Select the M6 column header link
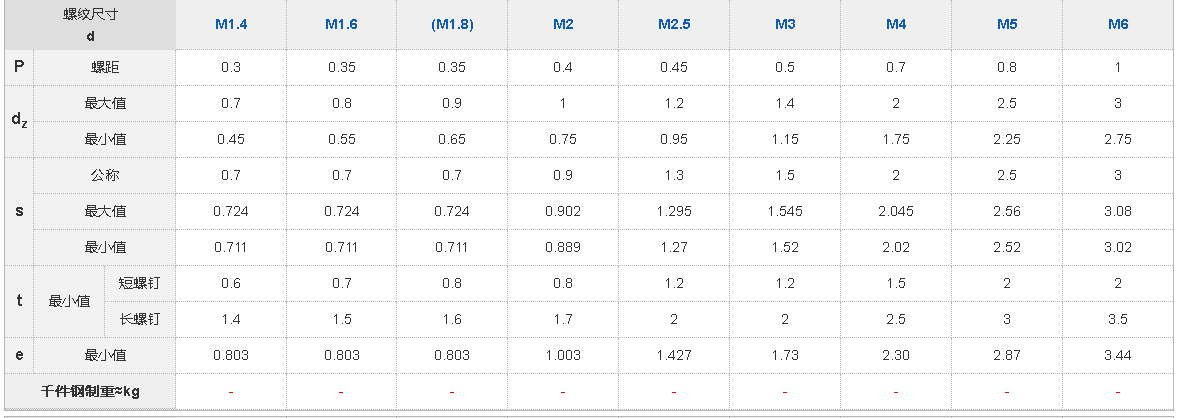Screen dimensions: 1179x418 coord(1118,24)
